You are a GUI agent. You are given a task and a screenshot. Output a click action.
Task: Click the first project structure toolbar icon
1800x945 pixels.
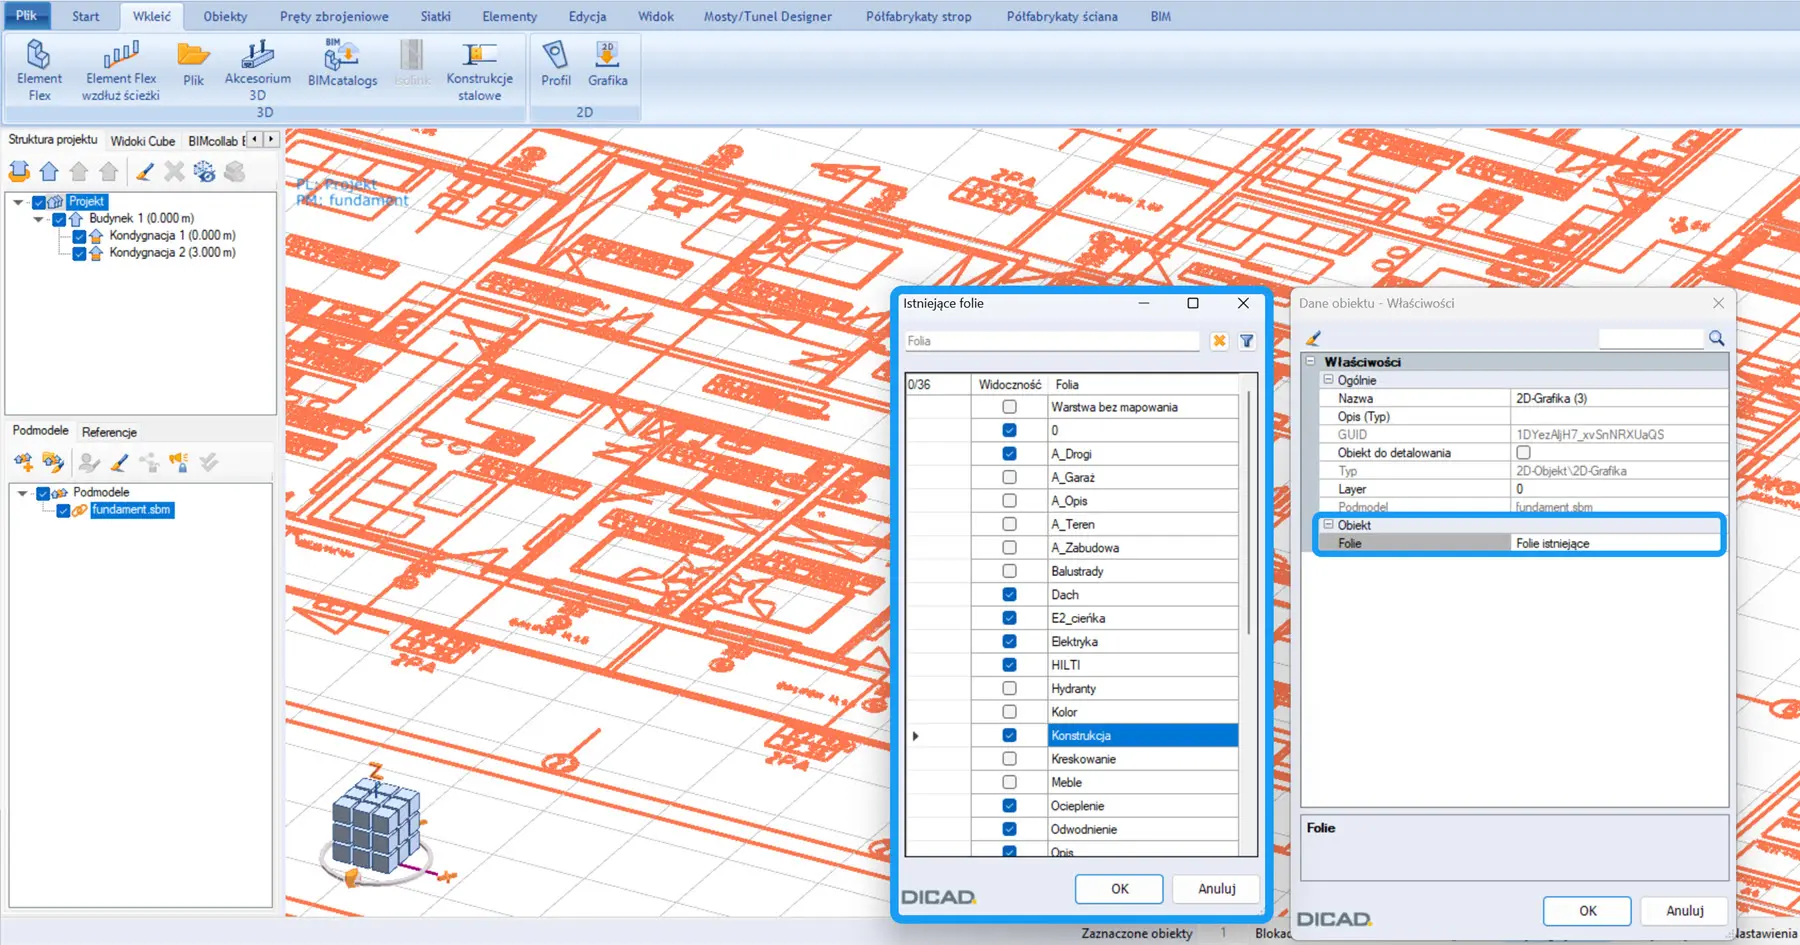click(19, 171)
